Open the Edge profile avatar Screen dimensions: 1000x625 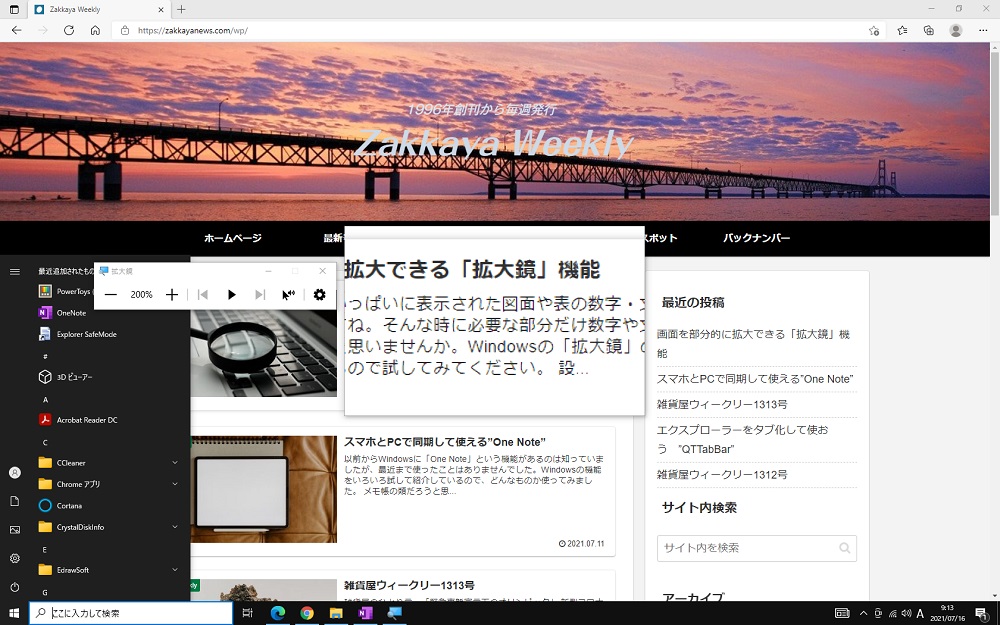955,30
